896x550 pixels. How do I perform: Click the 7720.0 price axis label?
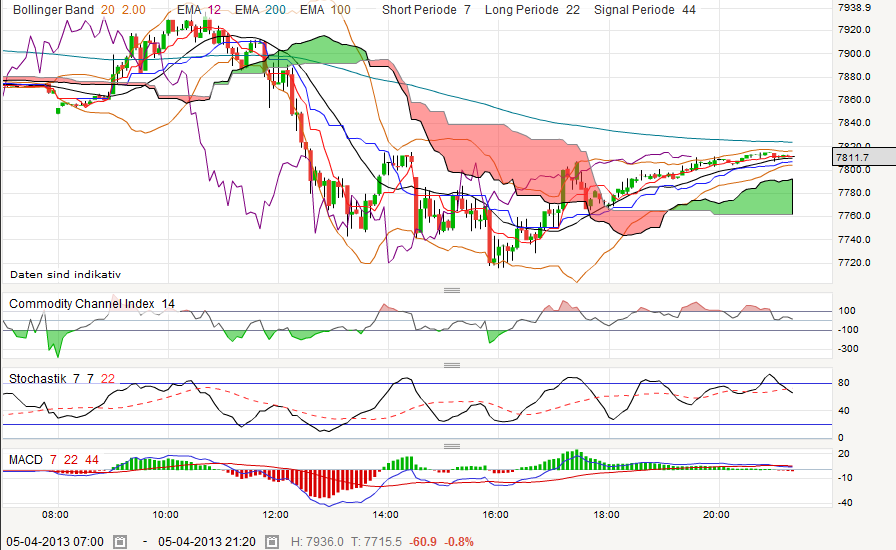pos(854,263)
